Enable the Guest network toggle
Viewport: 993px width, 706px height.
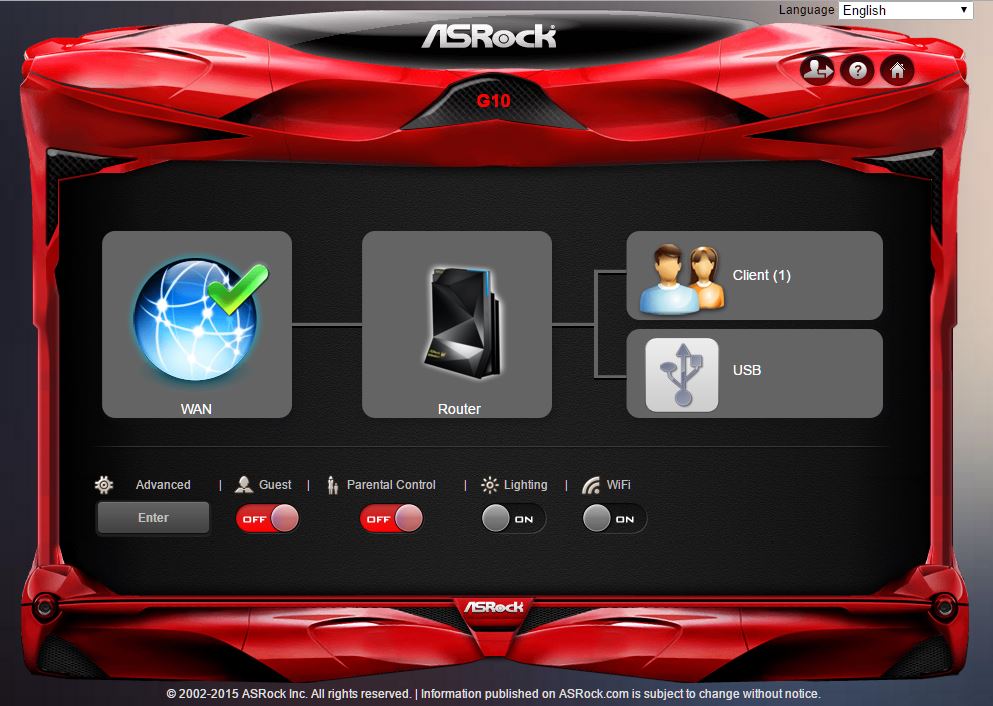click(267, 519)
